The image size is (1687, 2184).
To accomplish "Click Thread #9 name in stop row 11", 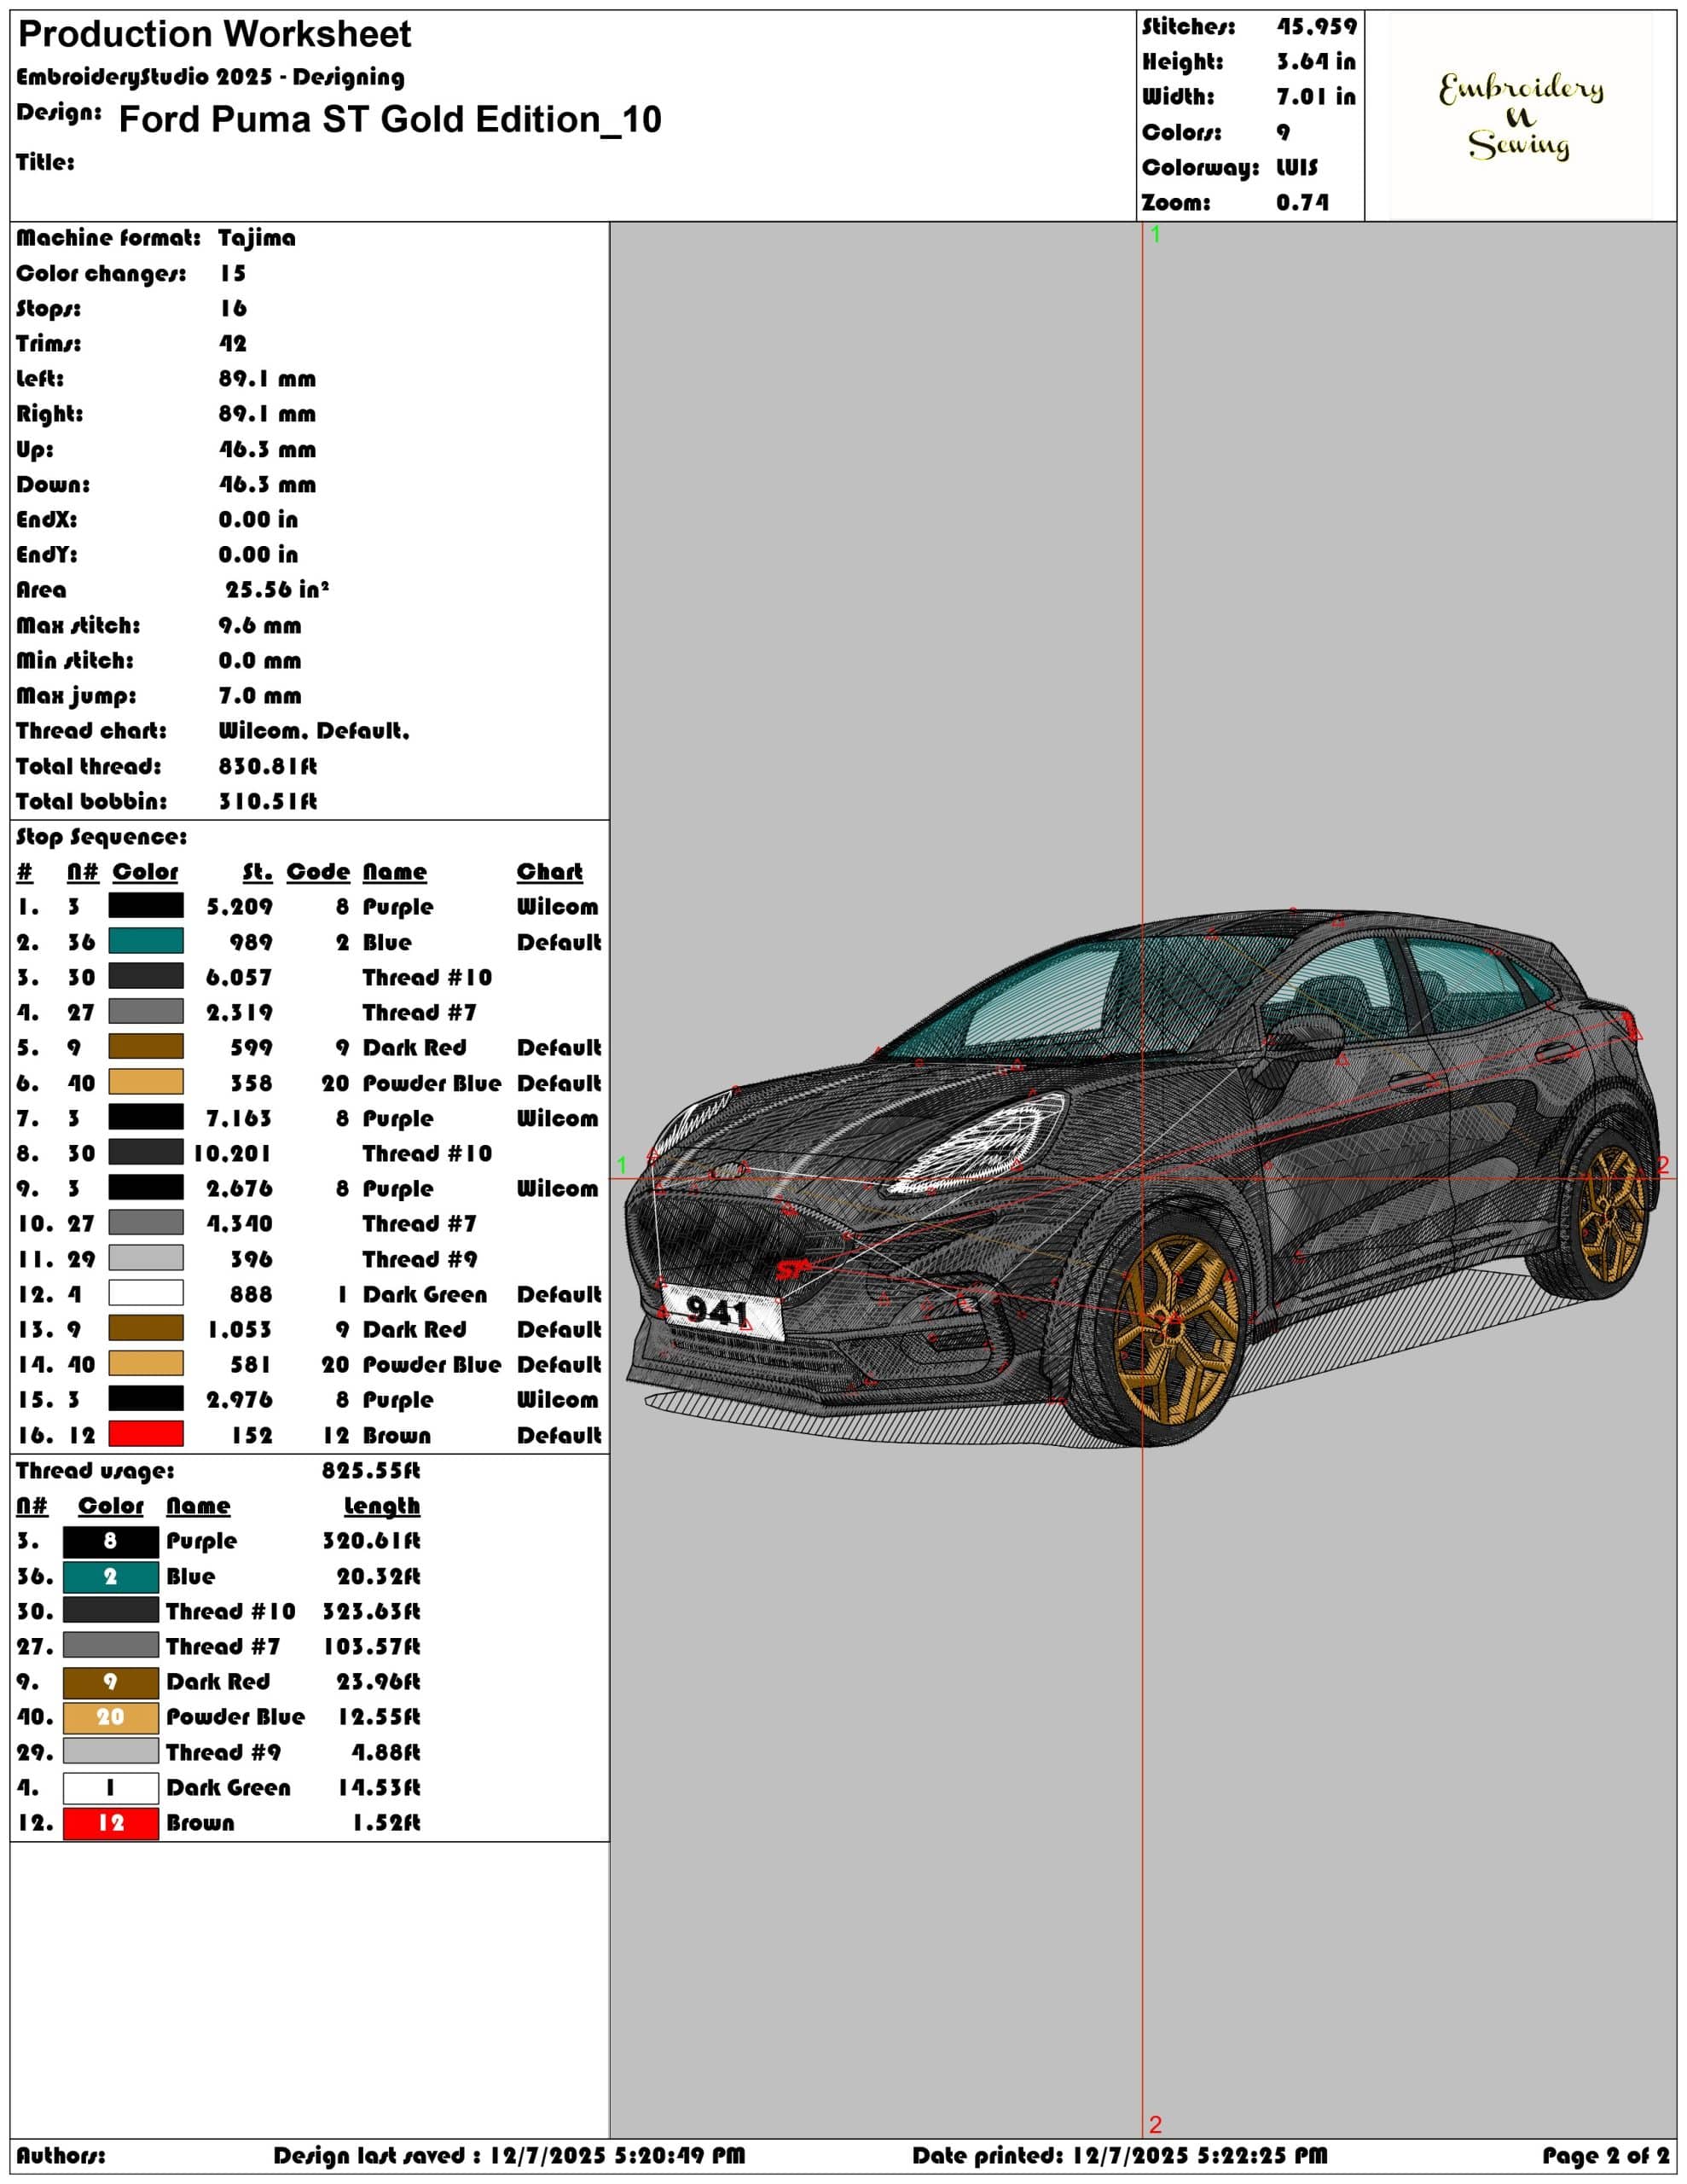I will pos(420,1258).
